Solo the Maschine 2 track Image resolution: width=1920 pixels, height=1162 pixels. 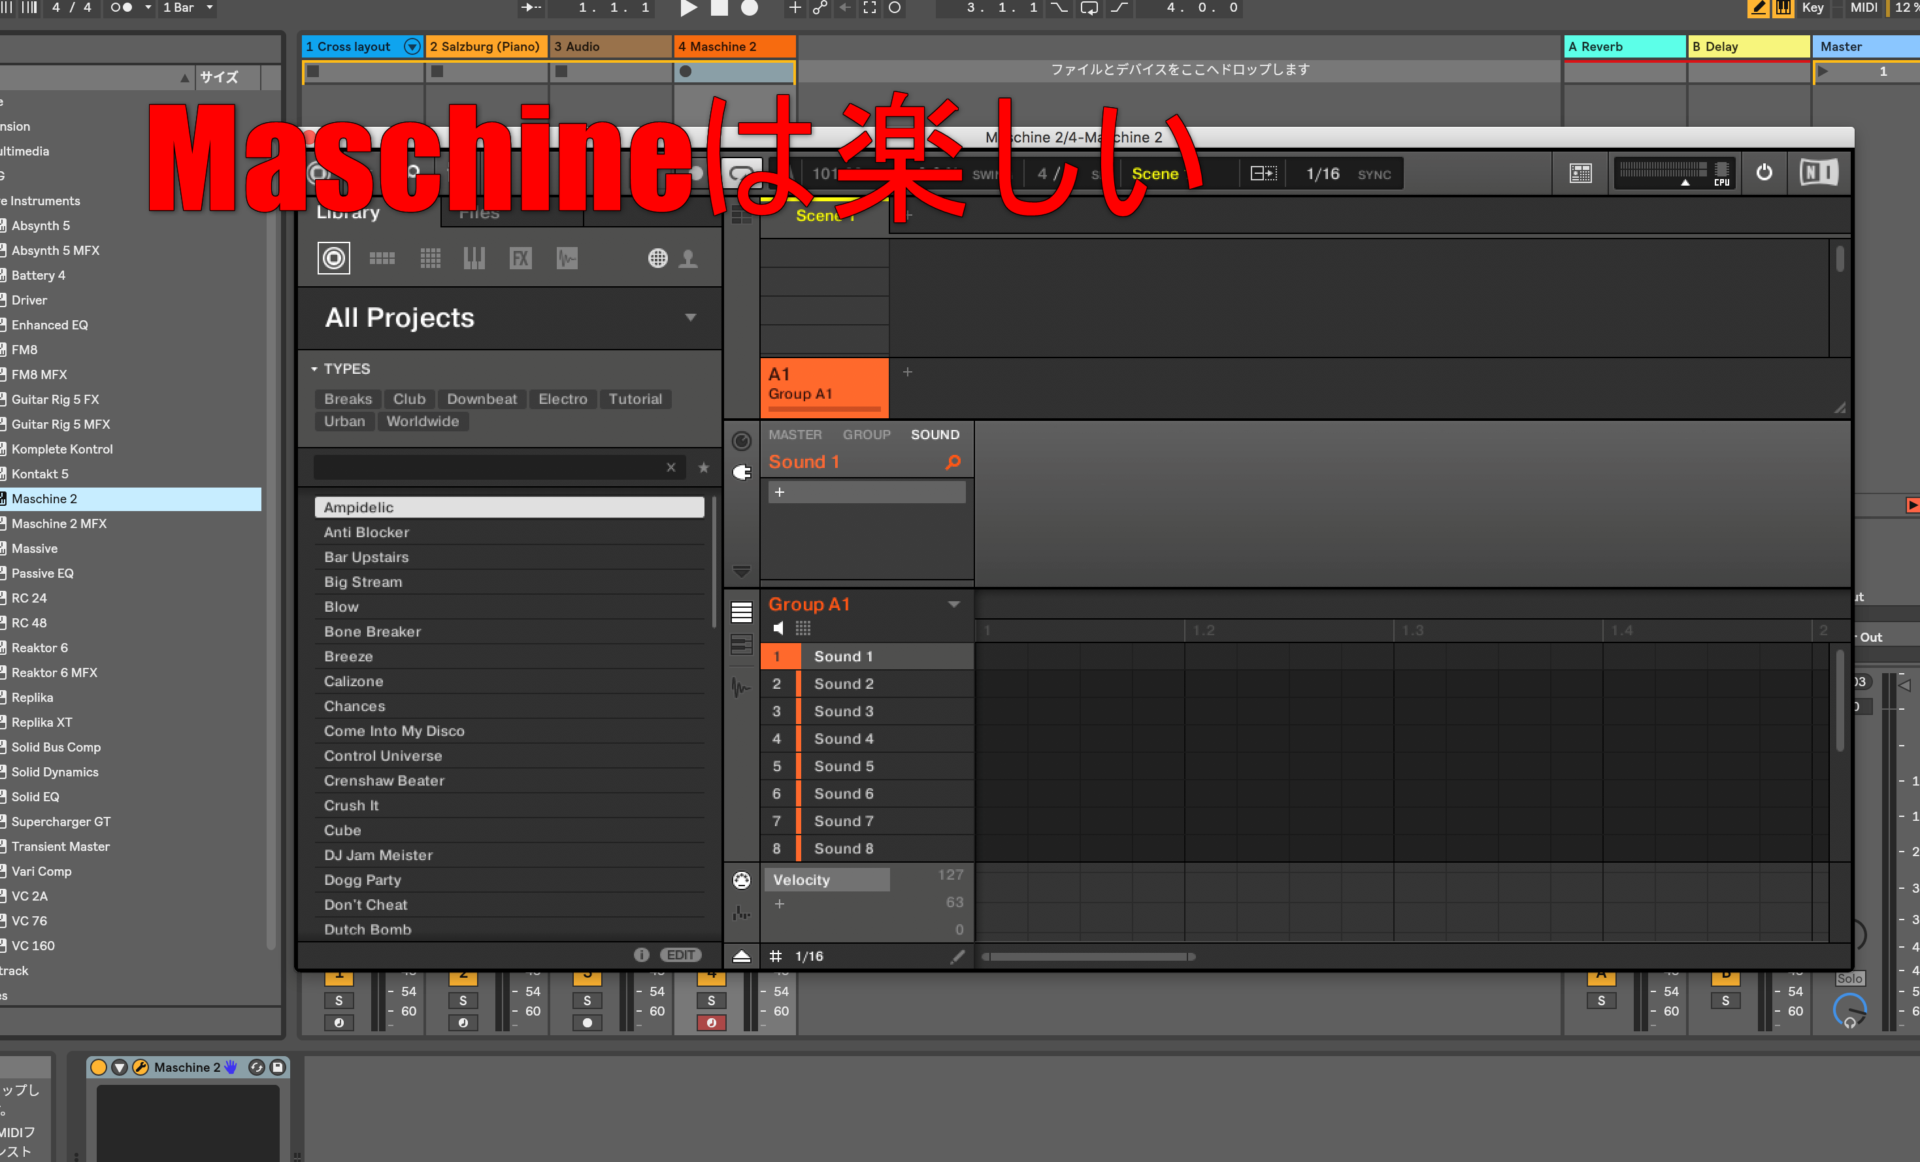click(x=711, y=1000)
